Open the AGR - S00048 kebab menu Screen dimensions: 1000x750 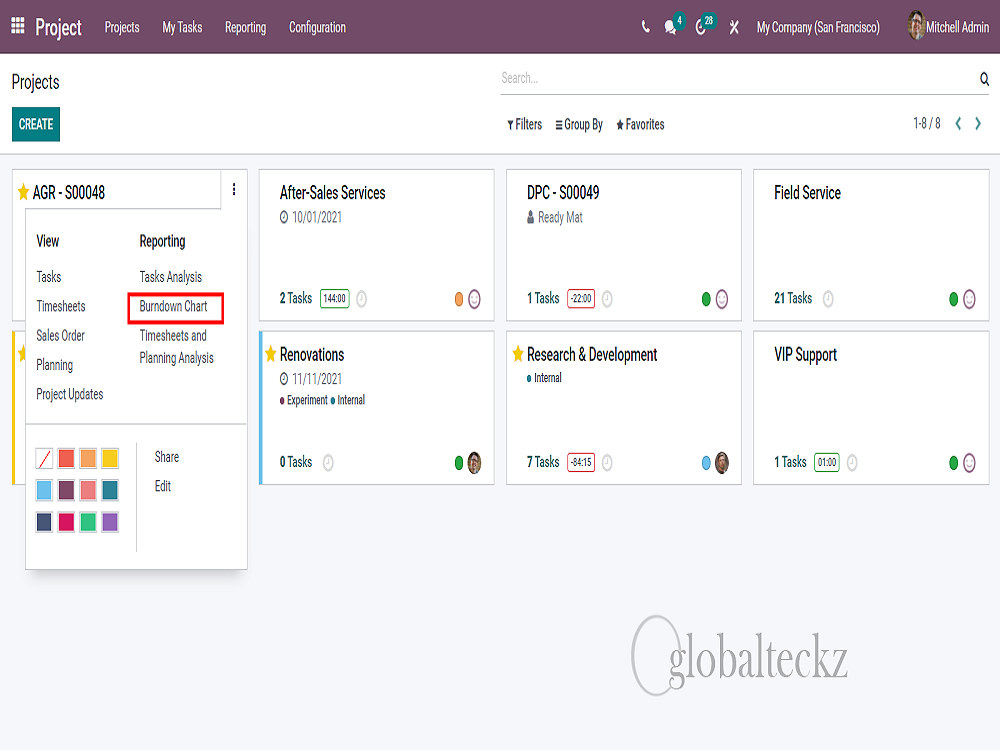[x=234, y=189]
